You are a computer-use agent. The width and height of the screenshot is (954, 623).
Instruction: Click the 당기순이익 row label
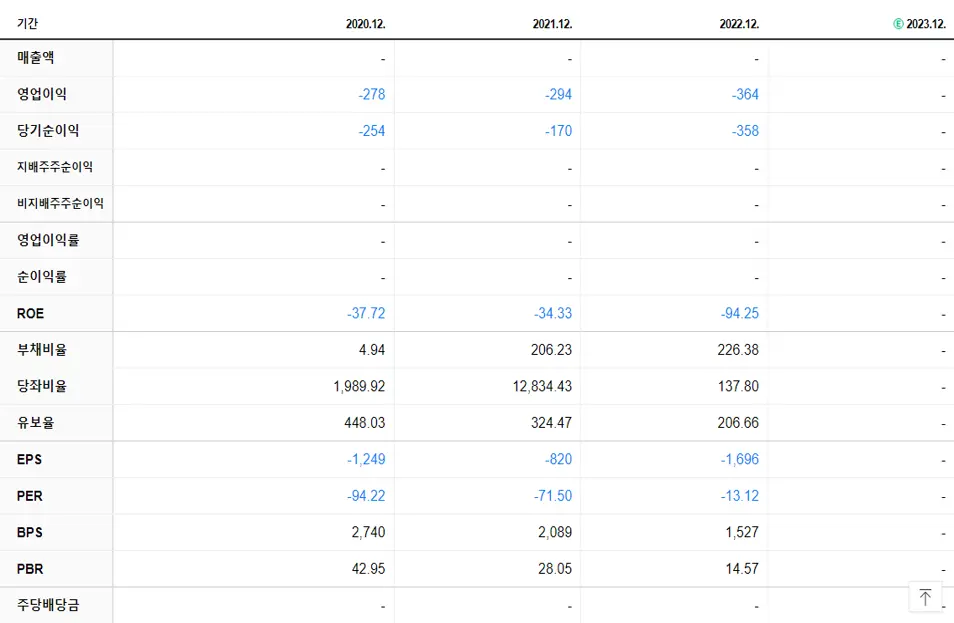[x=48, y=130]
